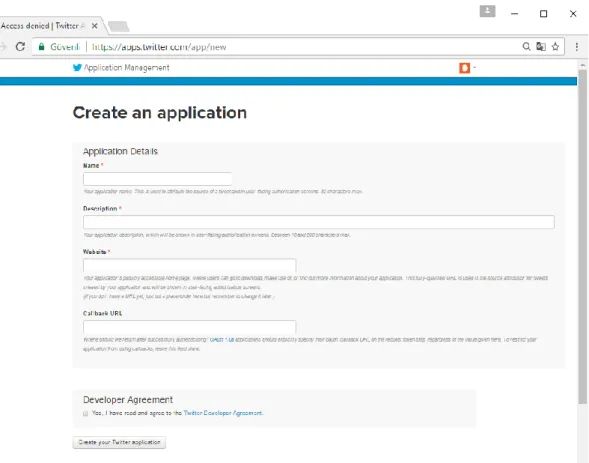Screen dimensions: 589x463
Task: Click the Chrome profile person icon
Action: tap(487, 11)
